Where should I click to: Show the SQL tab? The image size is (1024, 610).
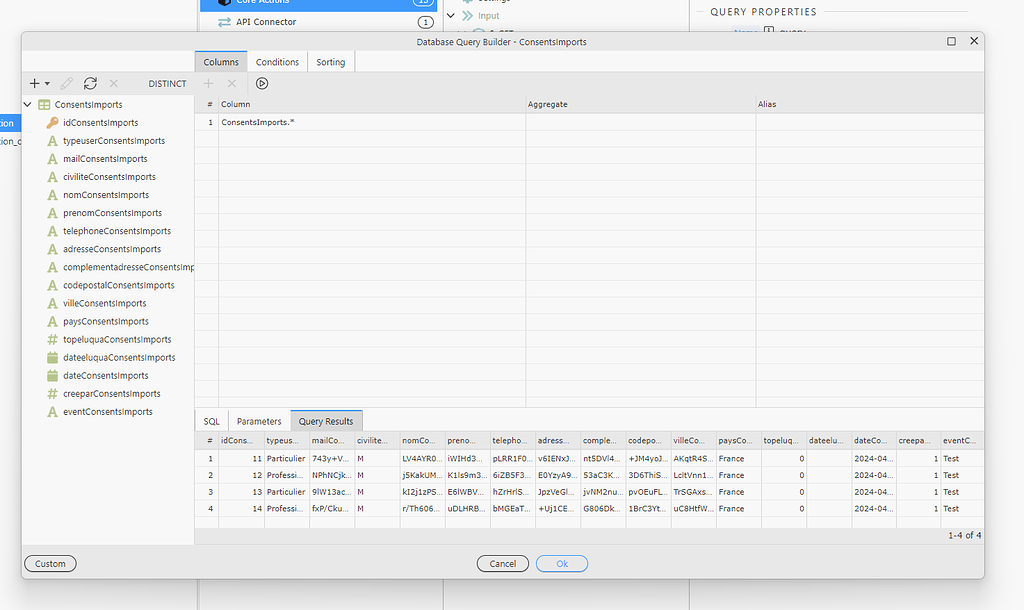(211, 422)
